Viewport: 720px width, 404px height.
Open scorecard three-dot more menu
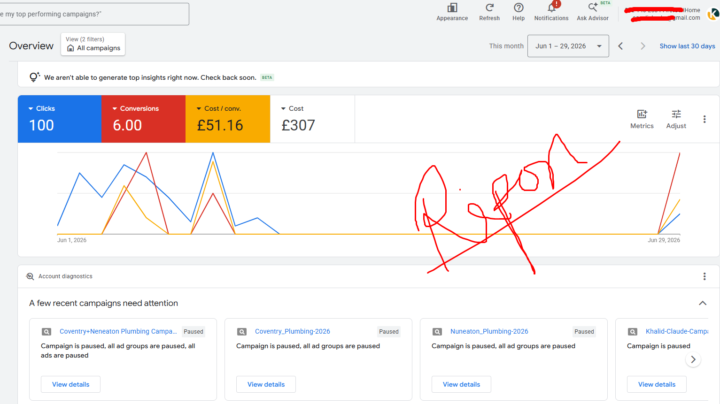[704, 119]
